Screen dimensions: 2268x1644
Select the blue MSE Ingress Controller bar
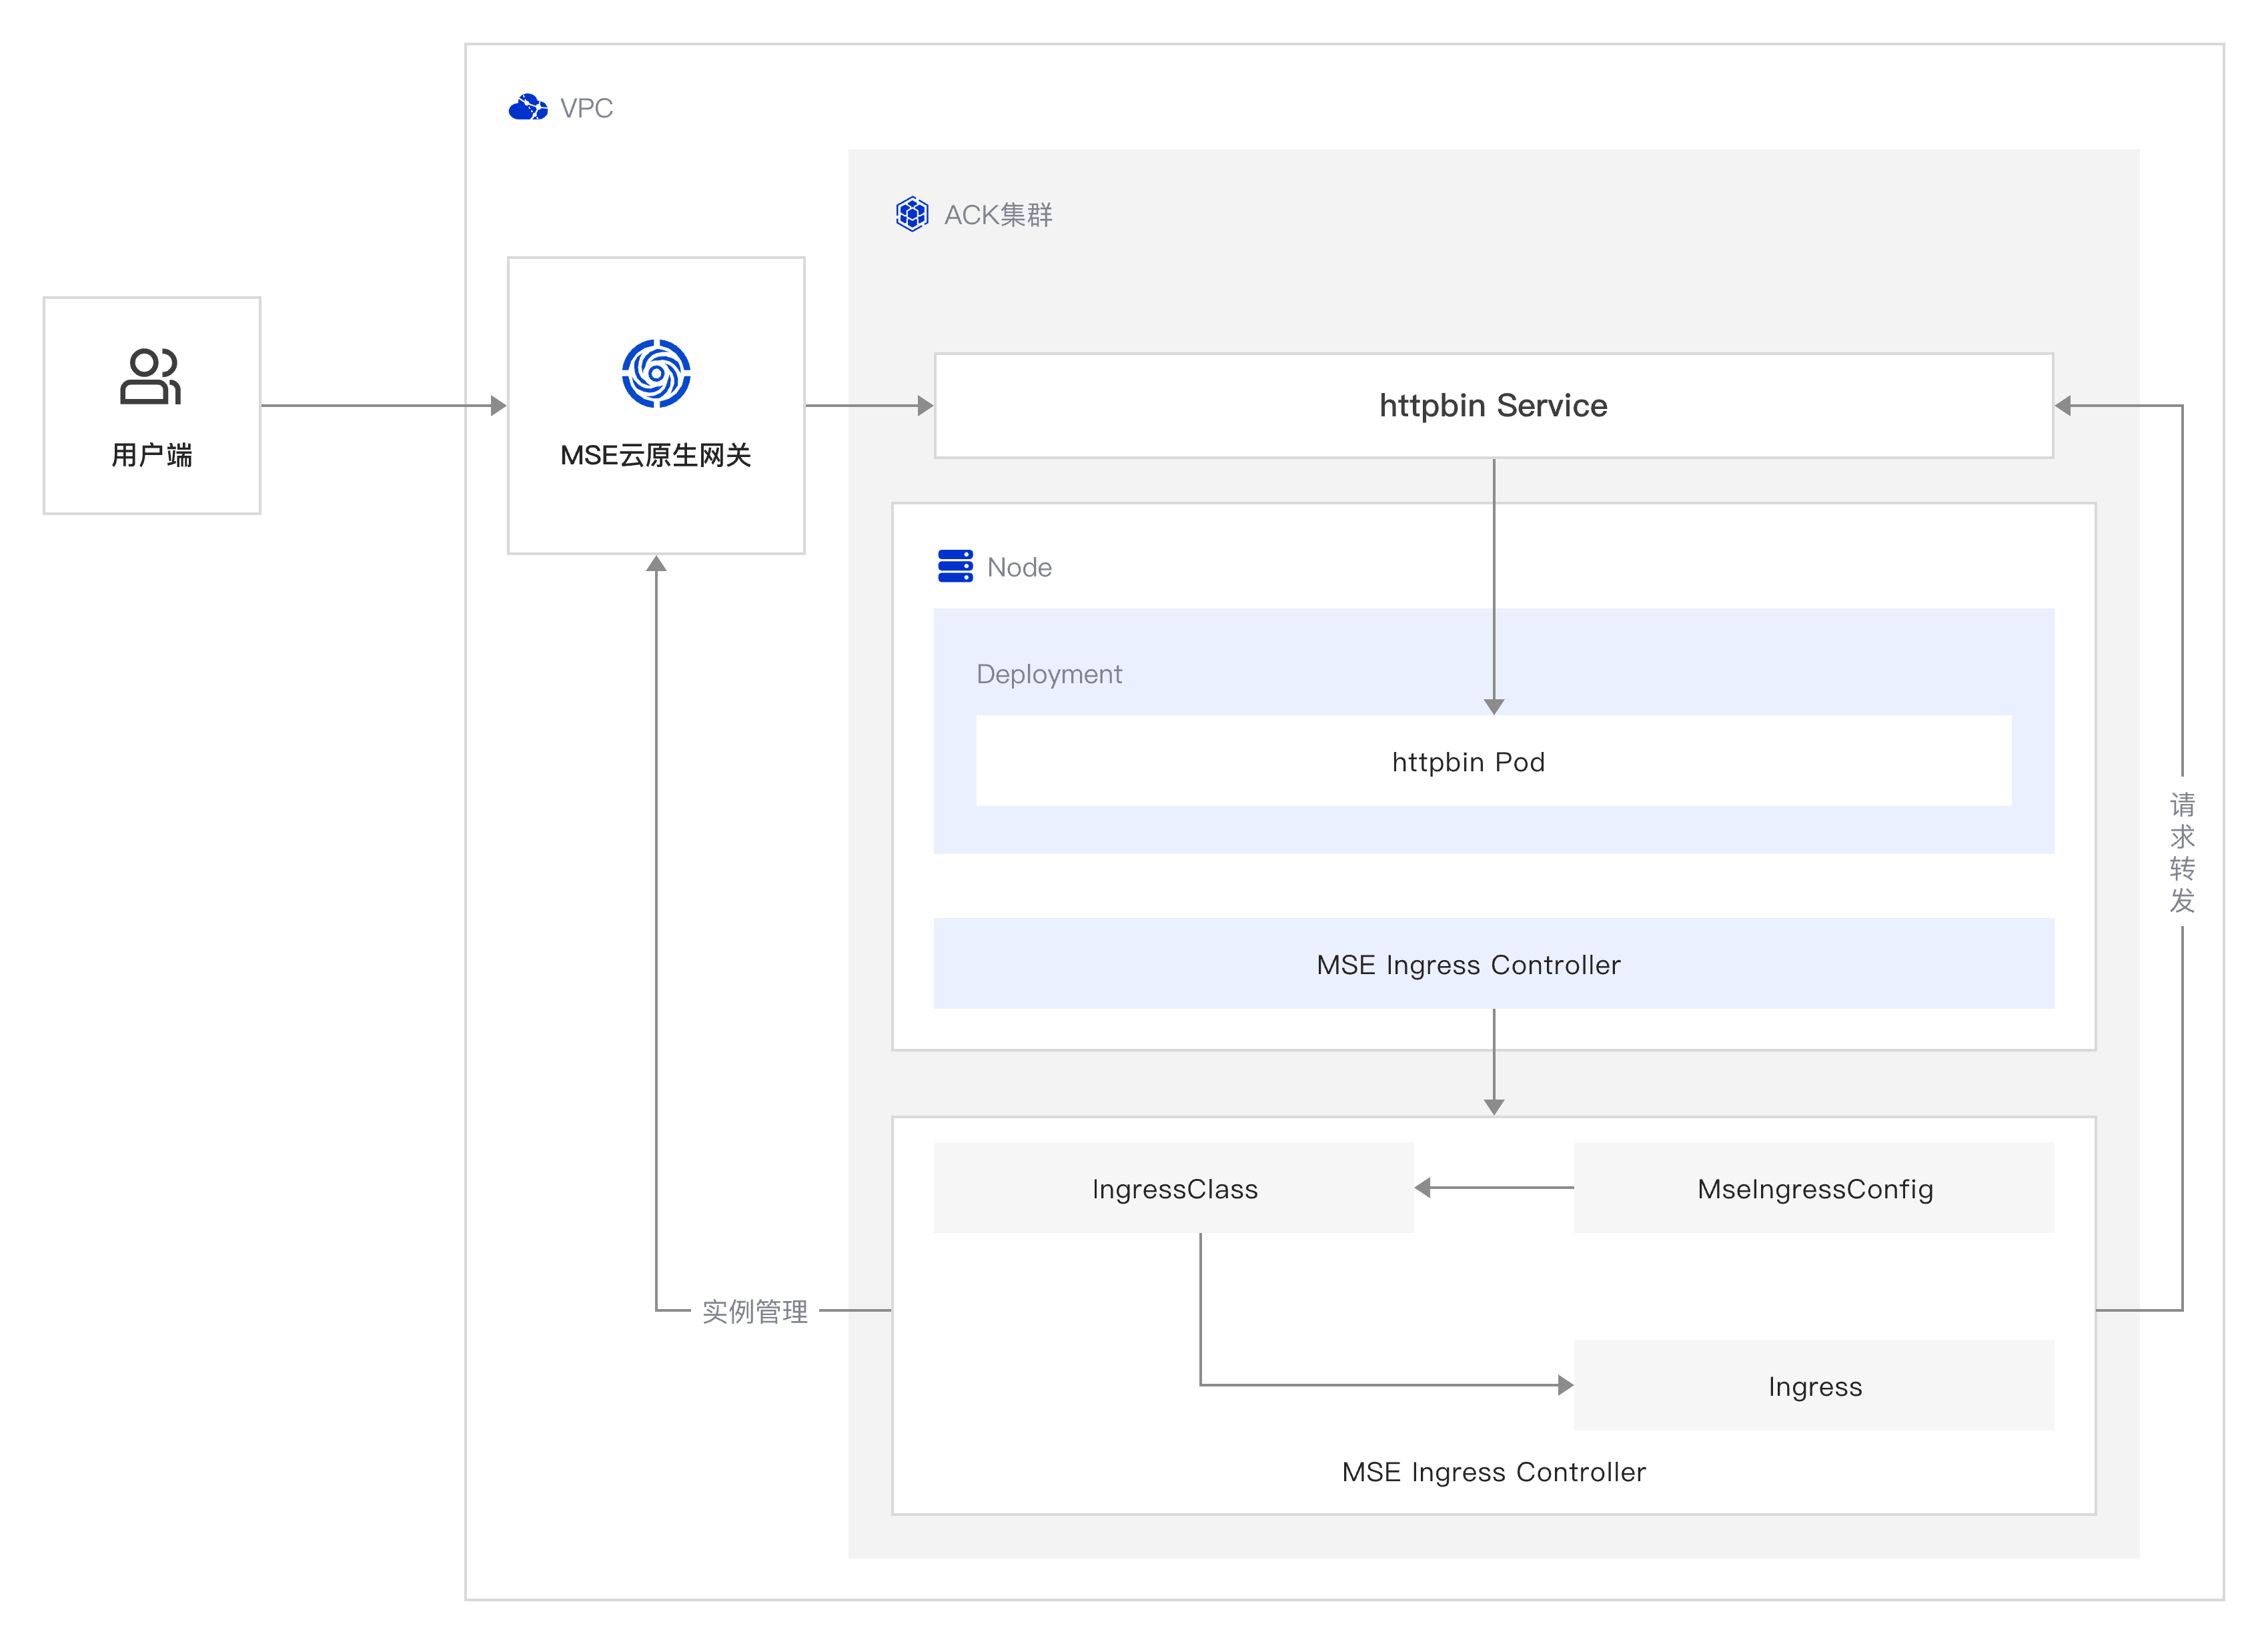coord(1494,964)
